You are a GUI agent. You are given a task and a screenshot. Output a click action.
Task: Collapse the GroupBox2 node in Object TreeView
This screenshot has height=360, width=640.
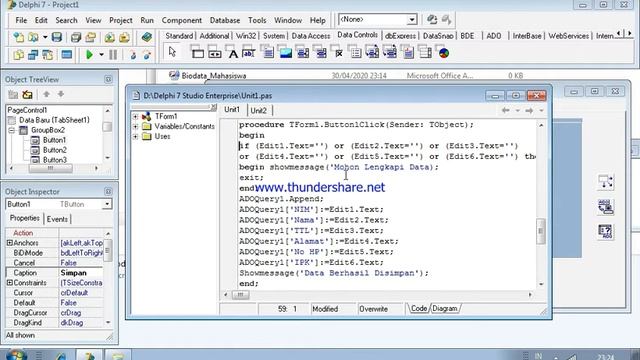[x=12, y=130]
